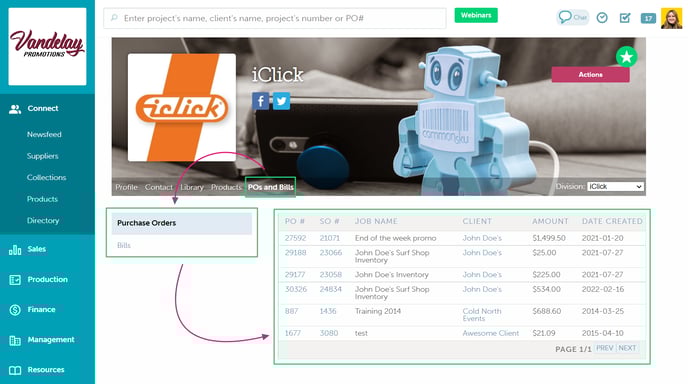
Task: Go to NEXT page of purchase orders
Action: click(627, 348)
